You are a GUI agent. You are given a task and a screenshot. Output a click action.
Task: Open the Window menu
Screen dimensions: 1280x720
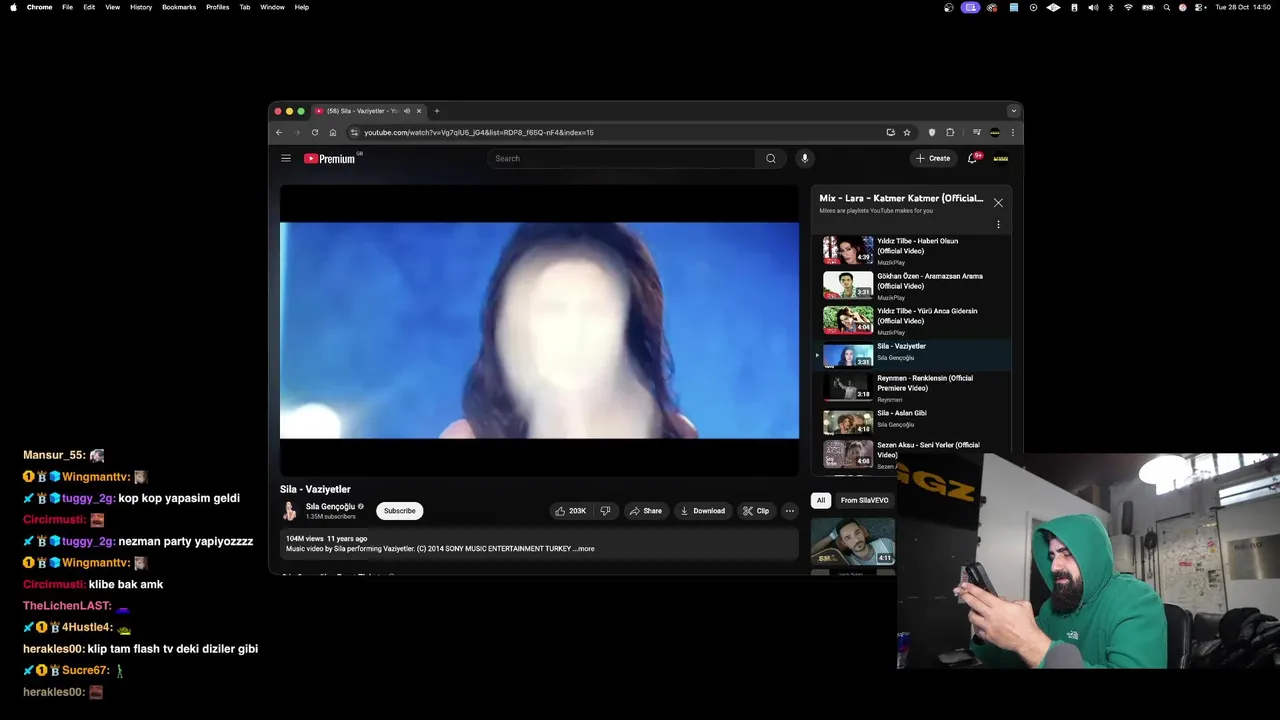(x=272, y=7)
